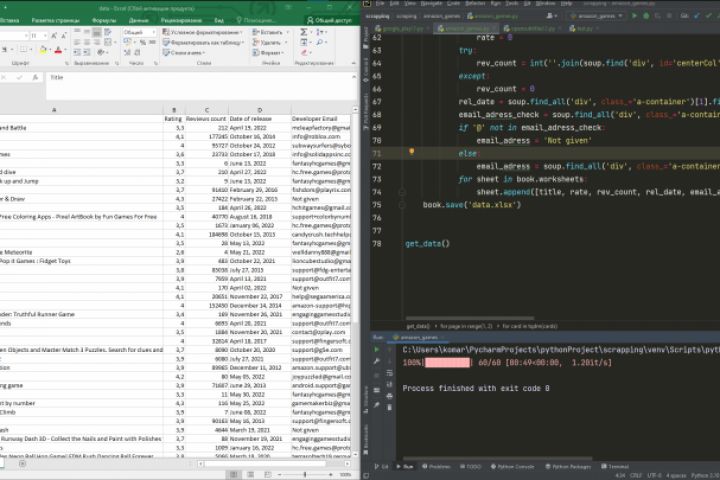The height and width of the screenshot is (480, 720).
Task: Open amazon_games run configuration dropdown
Action: coord(597,16)
